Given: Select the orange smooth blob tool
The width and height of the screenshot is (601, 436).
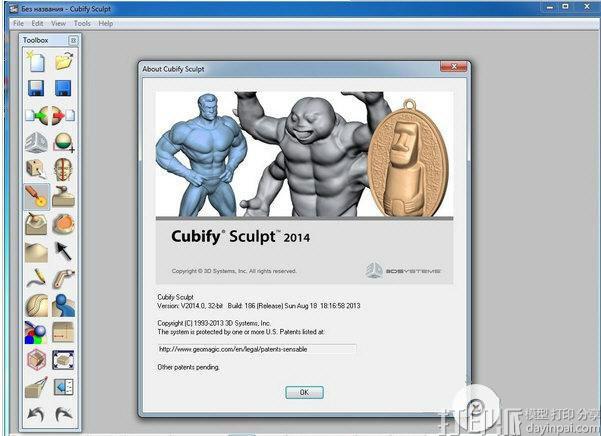Looking at the screenshot, I should pyautogui.click(x=64, y=224).
